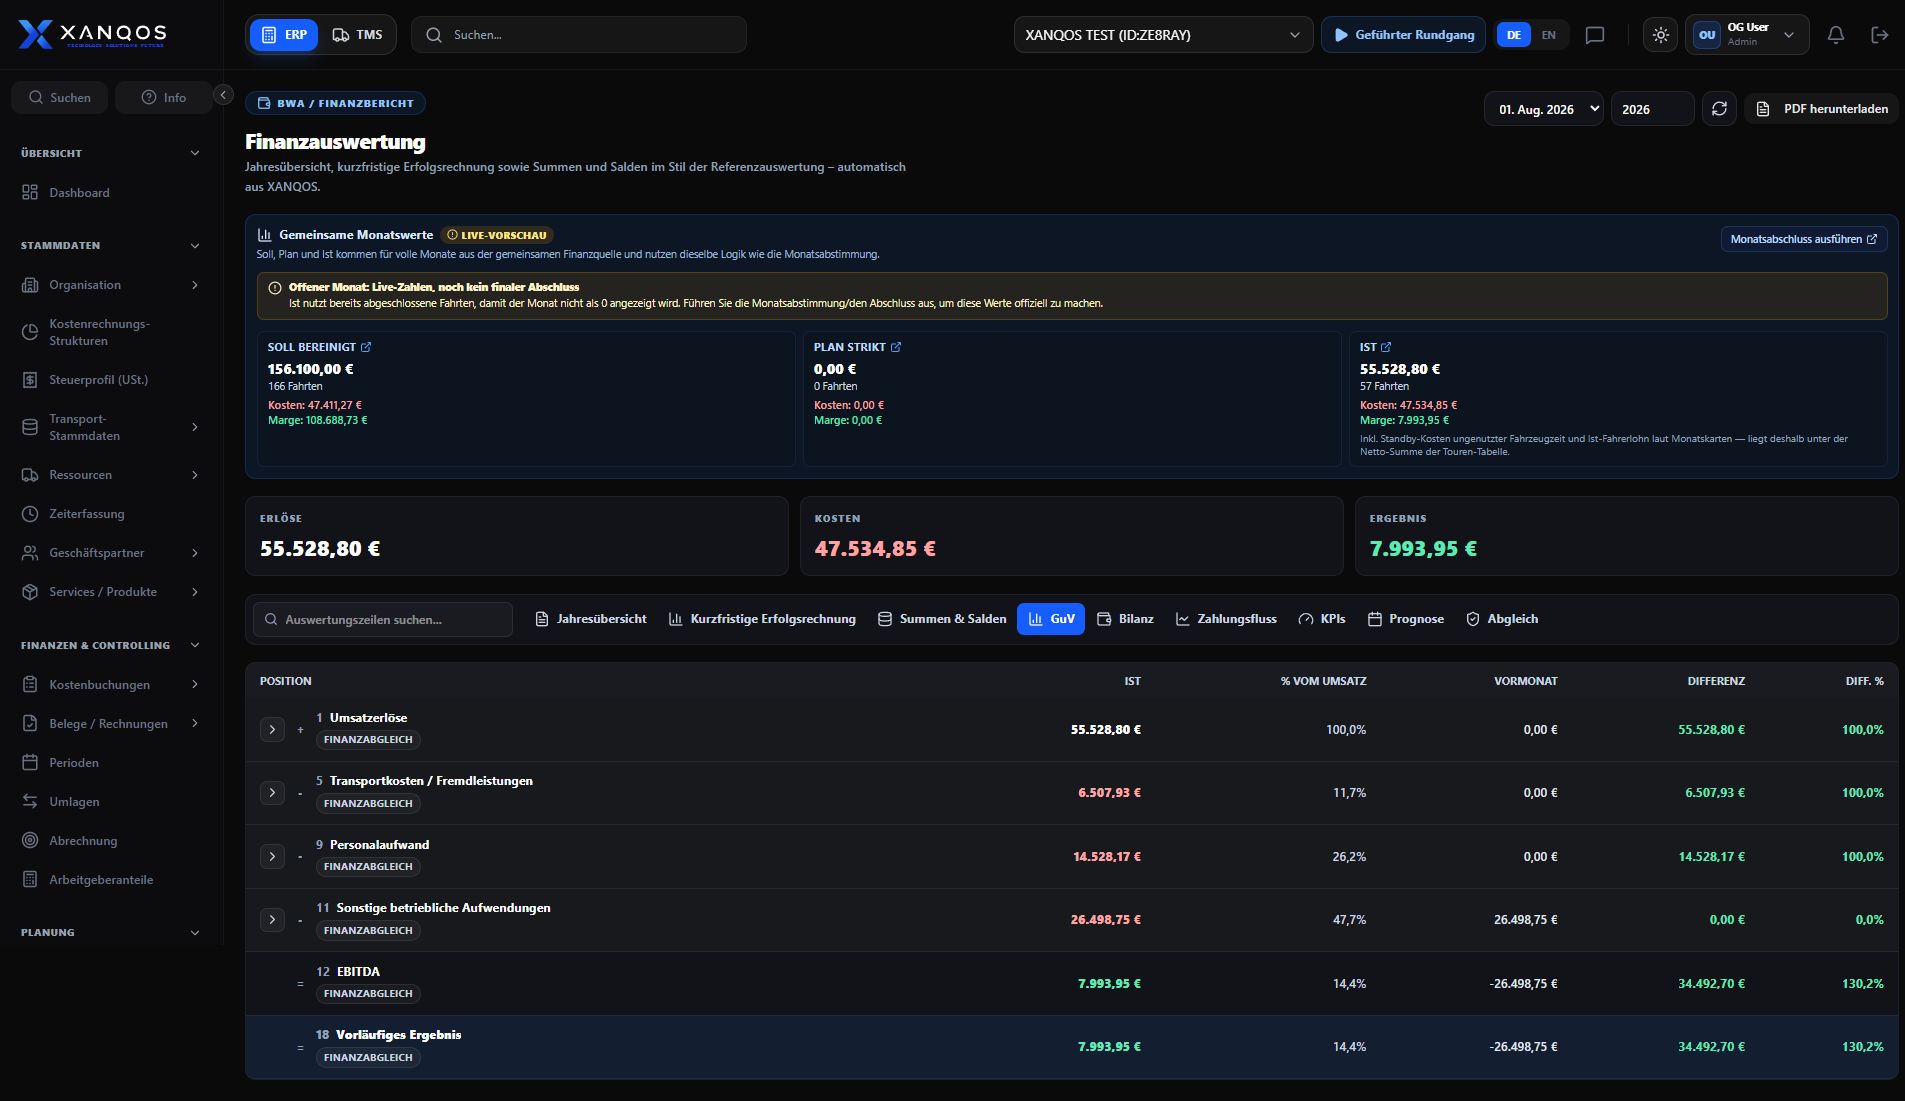
Task: Switch to the TMS module
Action: 357,35
